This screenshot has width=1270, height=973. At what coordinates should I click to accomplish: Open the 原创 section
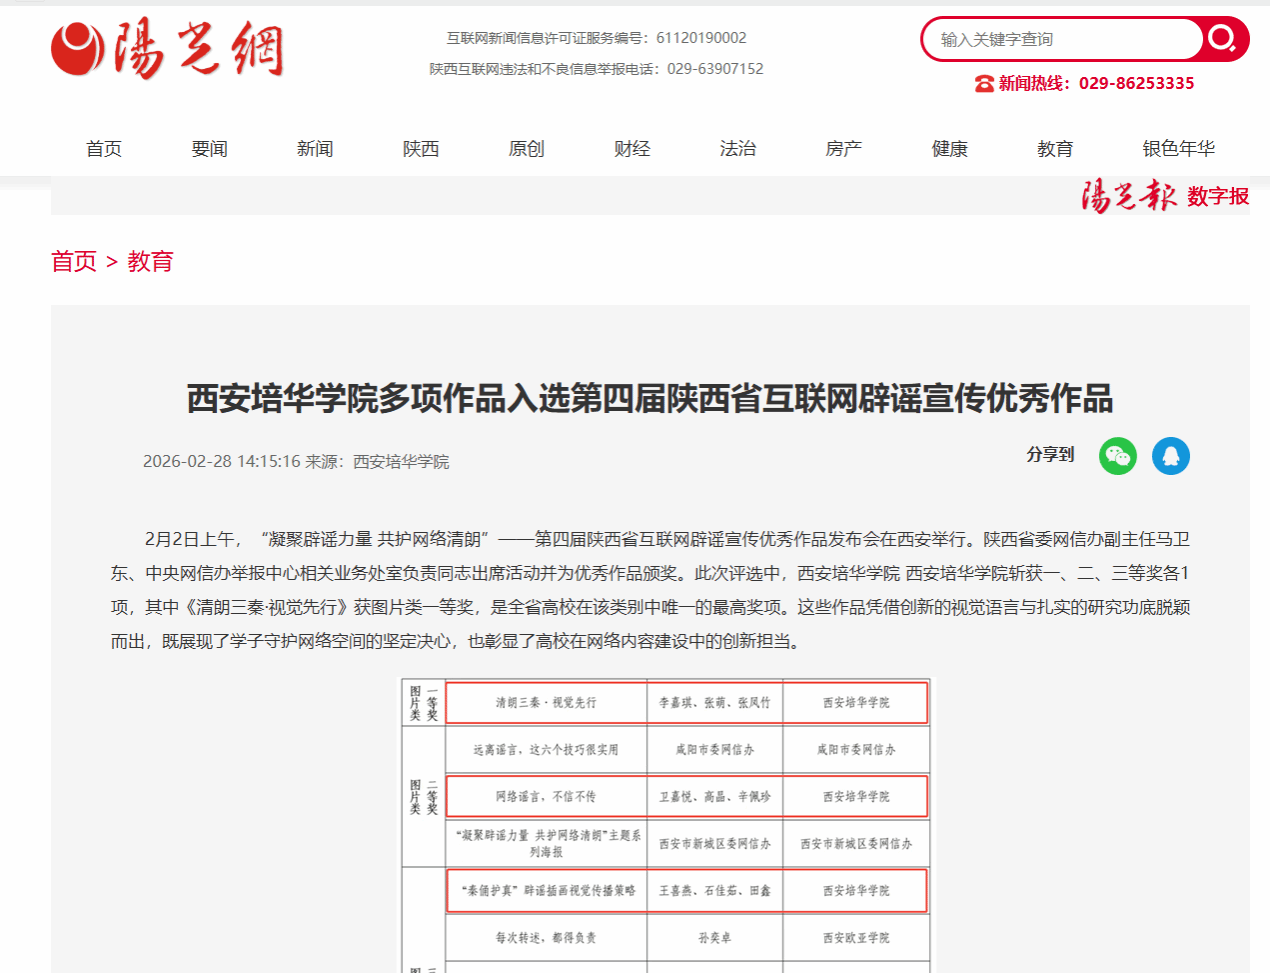[x=526, y=149]
